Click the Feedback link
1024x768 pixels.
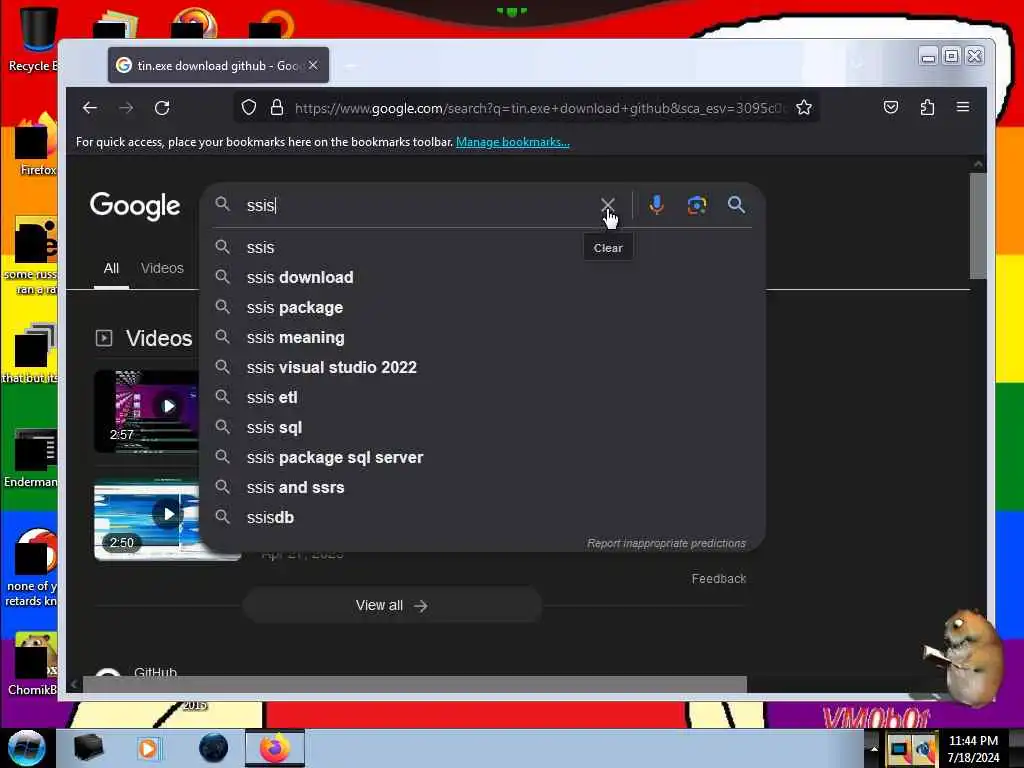click(719, 579)
